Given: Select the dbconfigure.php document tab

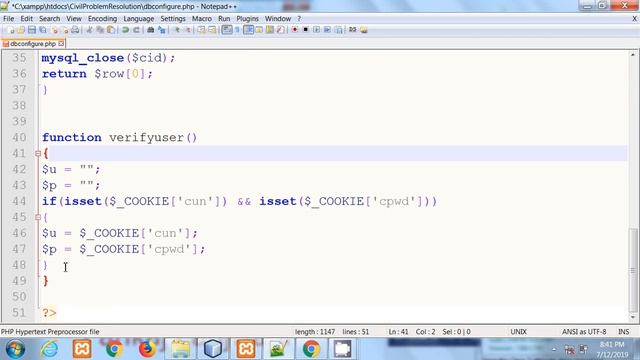Looking at the screenshot, I should (x=33, y=43).
